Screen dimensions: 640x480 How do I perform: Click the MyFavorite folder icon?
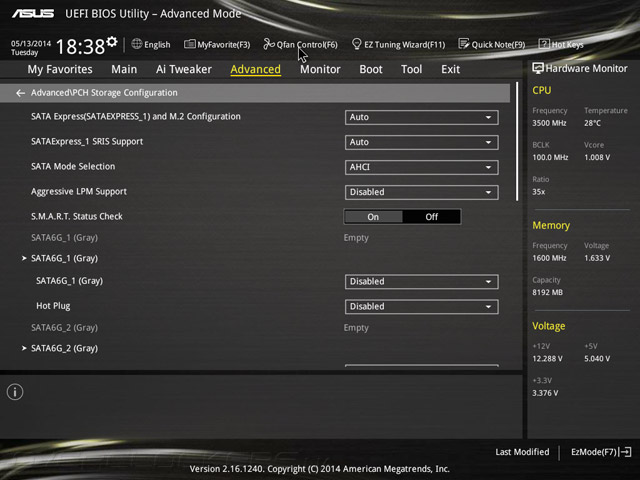click(x=190, y=44)
